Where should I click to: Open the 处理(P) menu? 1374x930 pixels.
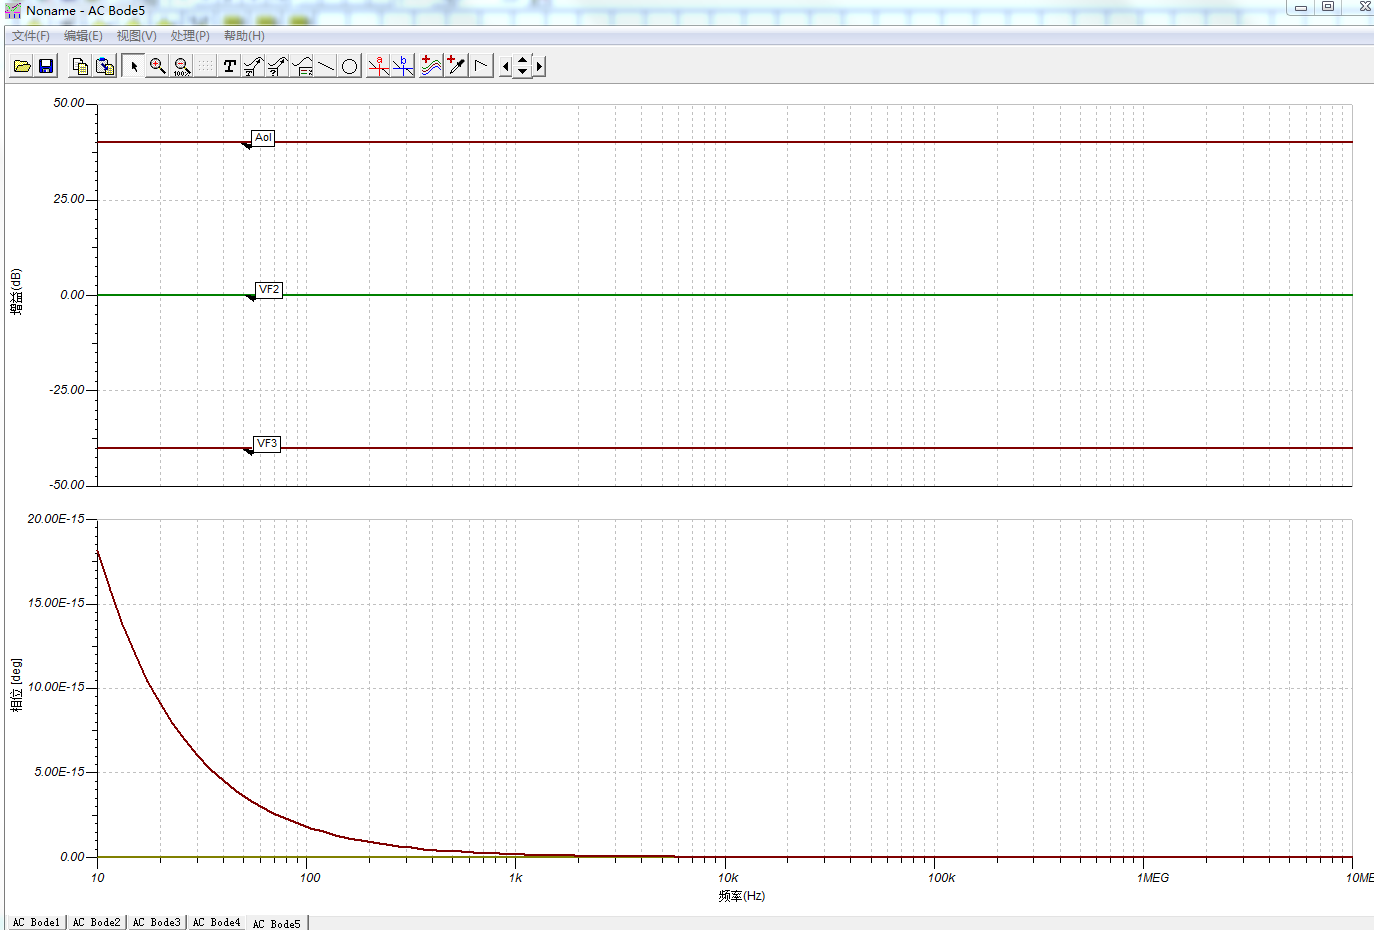point(190,36)
